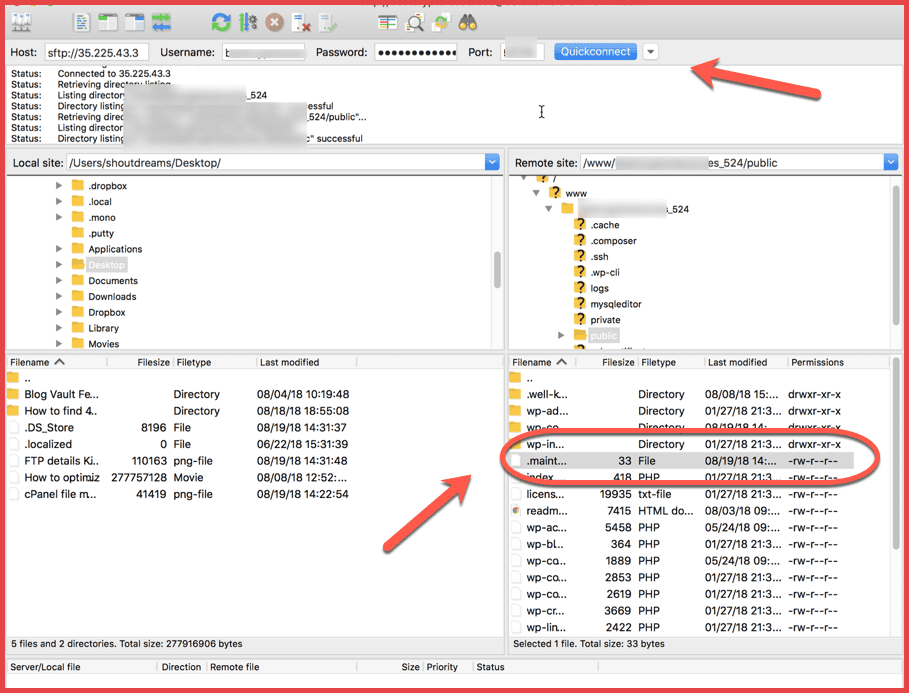This screenshot has width=909, height=693.
Task: Reconnect to the last used server
Action: click(x=326, y=22)
